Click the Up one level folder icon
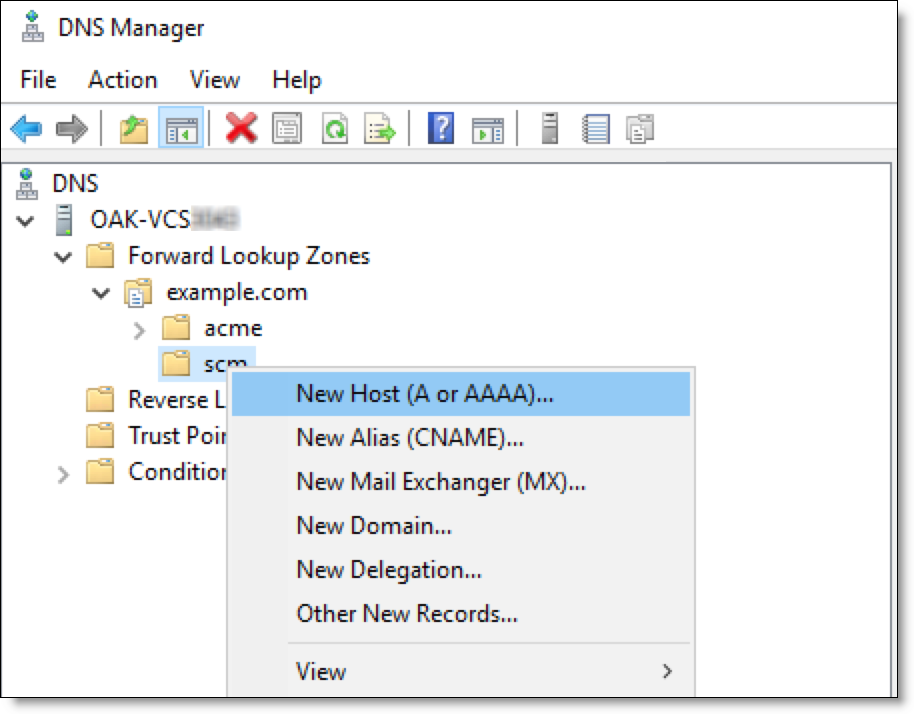This screenshot has height=714, width=914. (x=134, y=129)
